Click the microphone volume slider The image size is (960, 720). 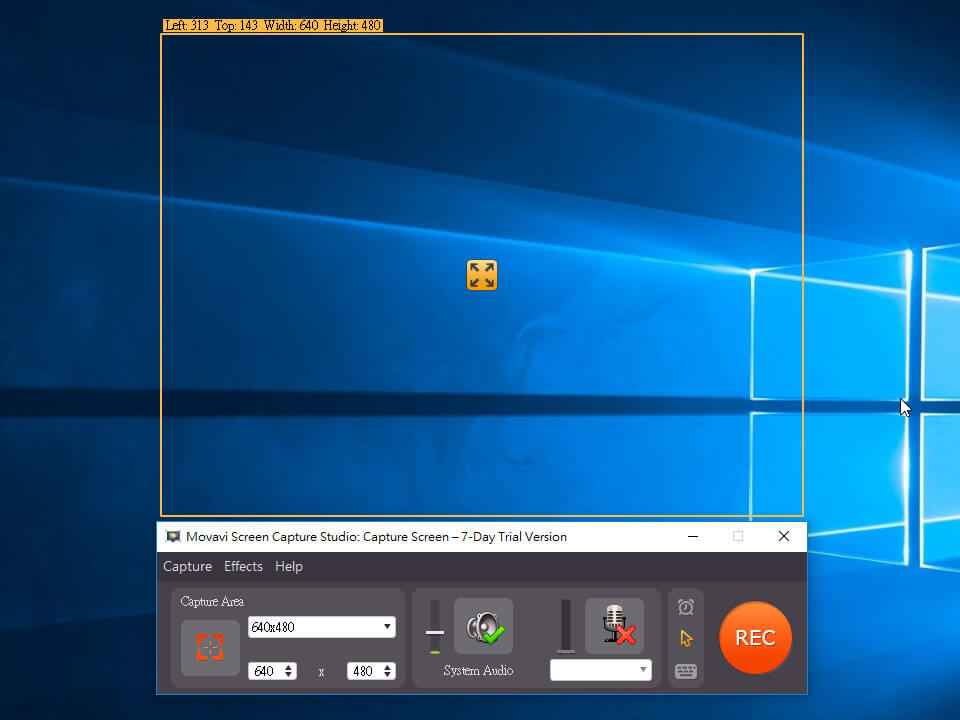566,627
